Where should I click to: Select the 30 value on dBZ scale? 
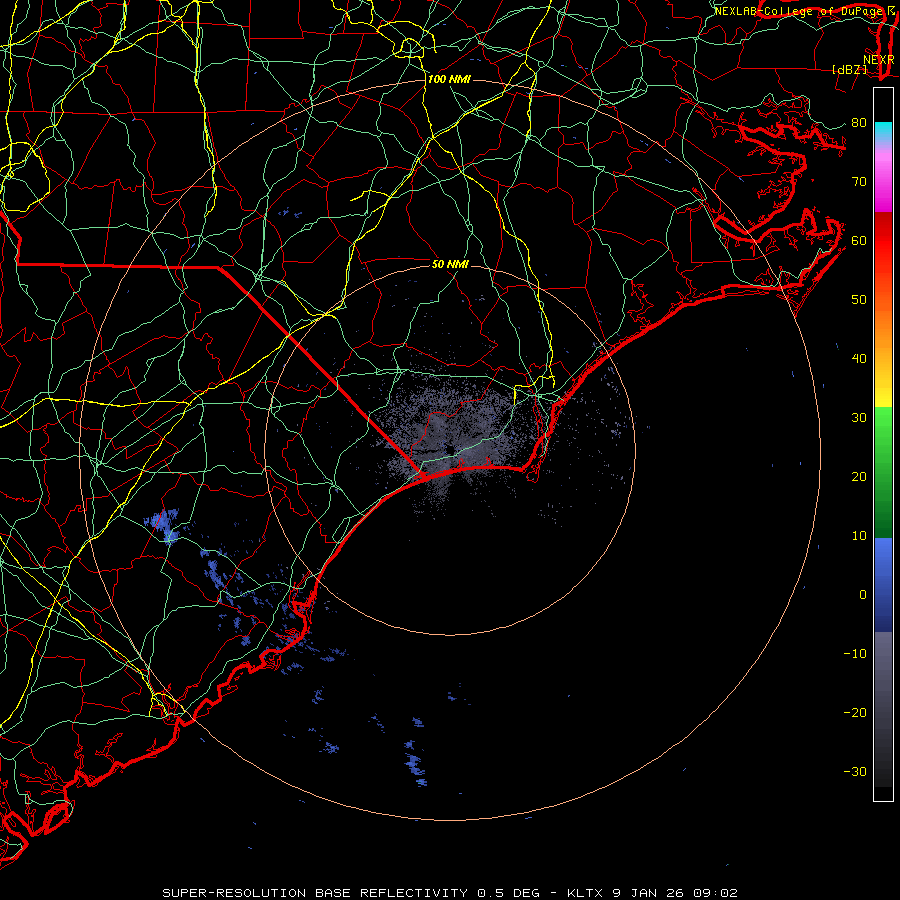(859, 417)
